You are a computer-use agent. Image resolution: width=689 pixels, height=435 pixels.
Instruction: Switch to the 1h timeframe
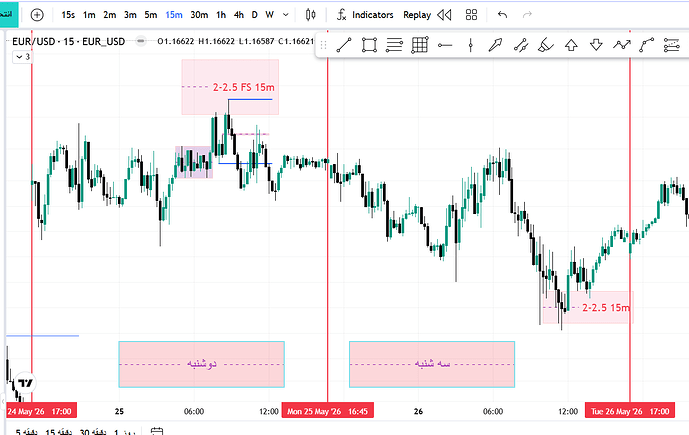(221, 15)
